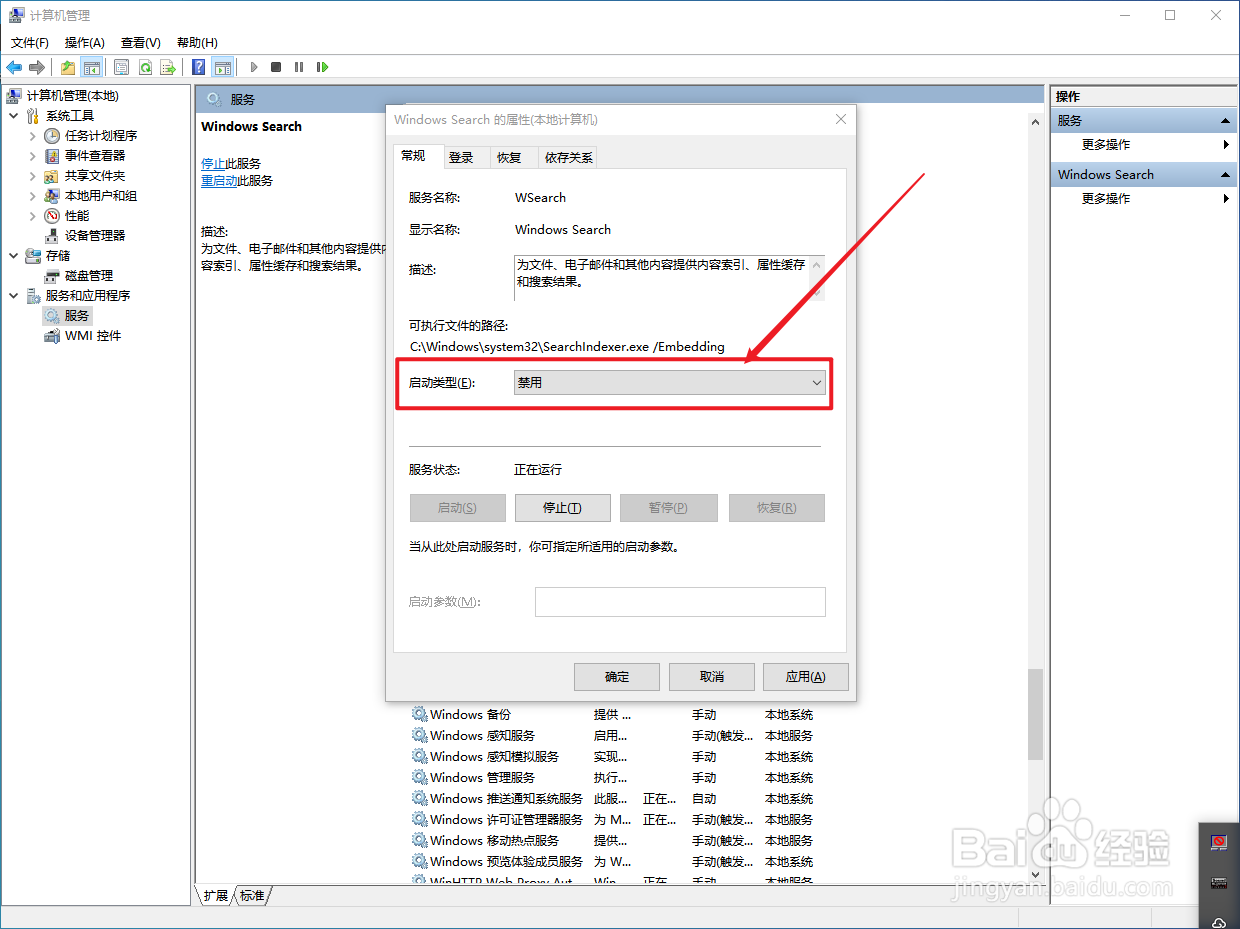Click the blue Back arrow in toolbar

pos(14,67)
